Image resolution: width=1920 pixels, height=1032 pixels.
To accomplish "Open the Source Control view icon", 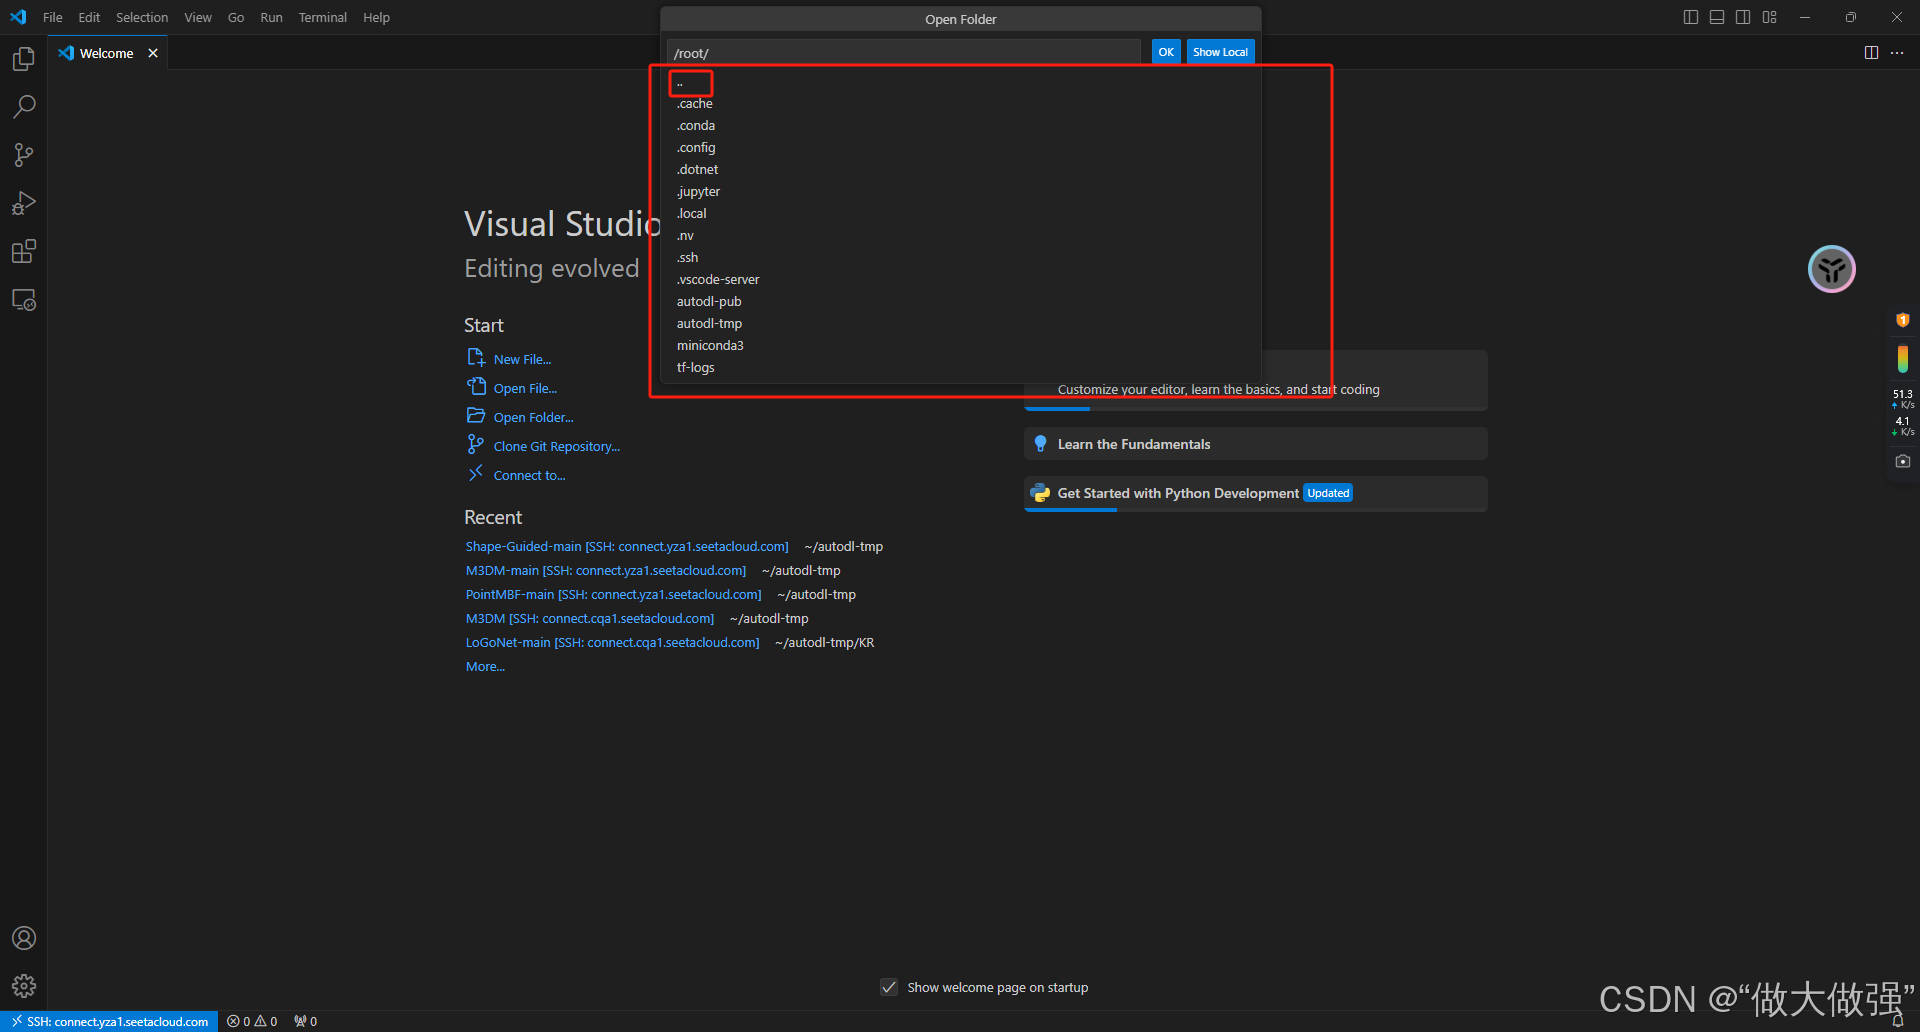I will pos(24,155).
